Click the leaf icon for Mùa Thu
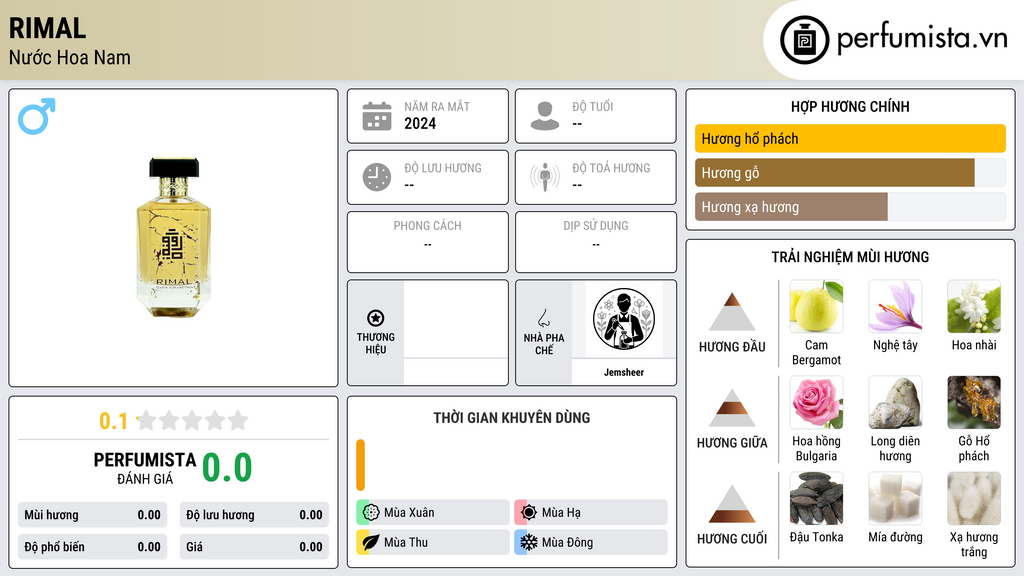 370,542
